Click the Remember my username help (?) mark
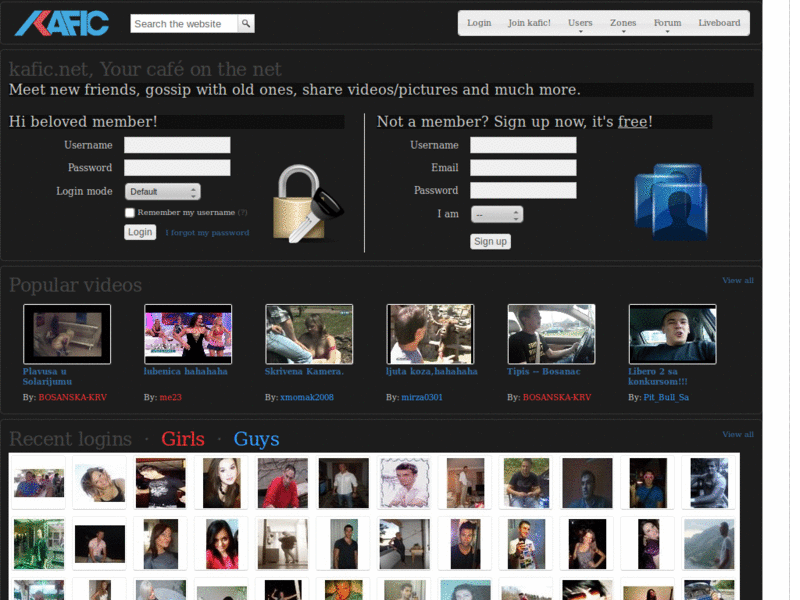 [x=242, y=213]
